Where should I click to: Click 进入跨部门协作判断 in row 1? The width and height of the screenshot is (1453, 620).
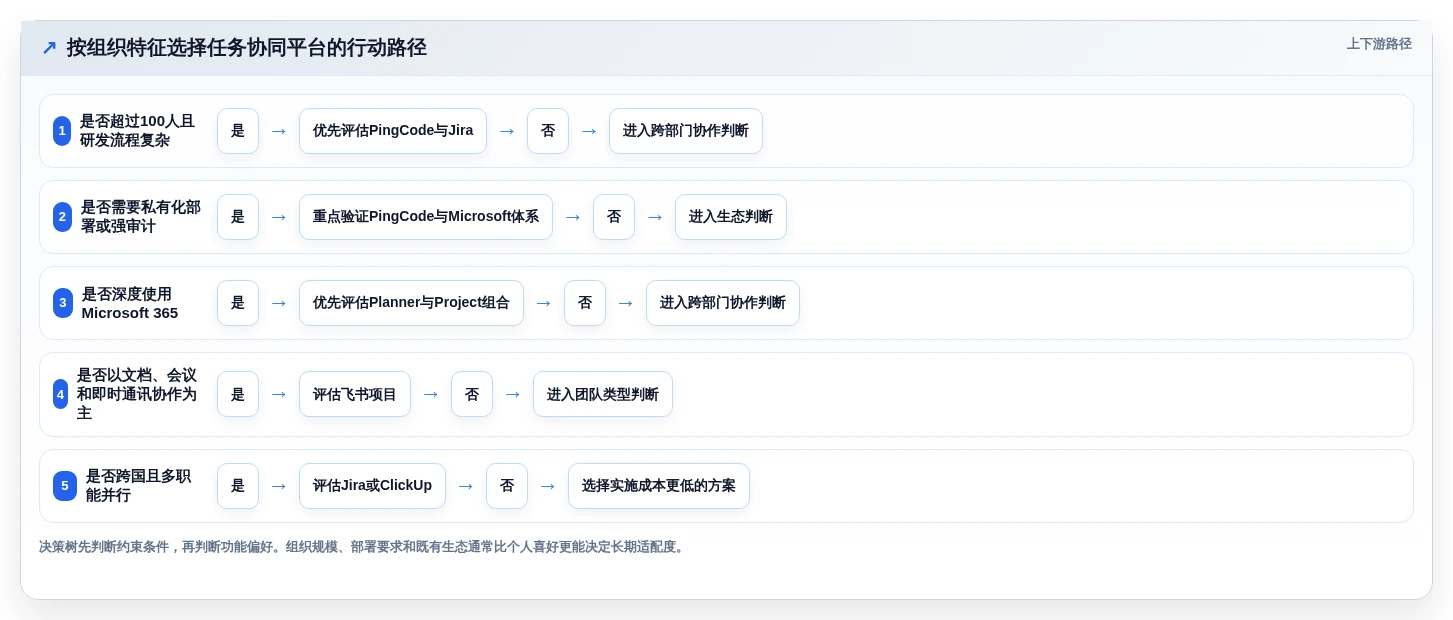pos(686,131)
